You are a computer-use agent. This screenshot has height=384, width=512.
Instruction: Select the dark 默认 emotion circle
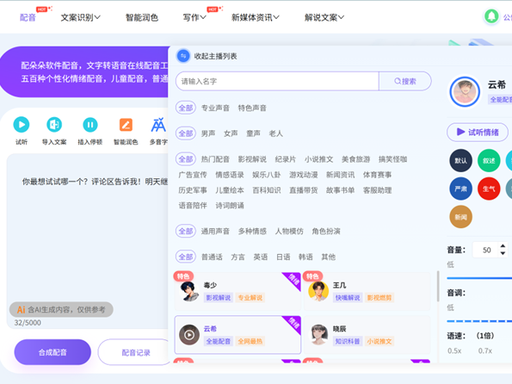[461, 161]
